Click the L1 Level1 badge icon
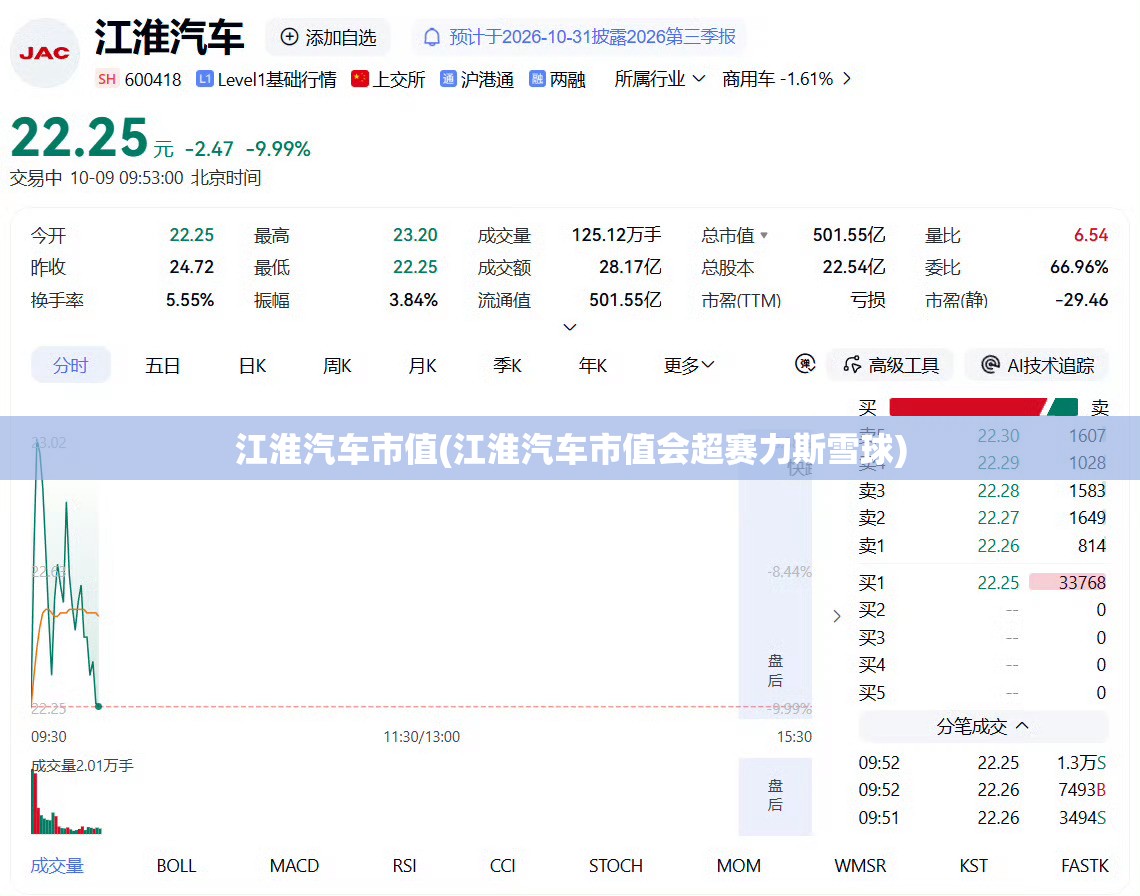The image size is (1140, 896). pyautogui.click(x=204, y=79)
